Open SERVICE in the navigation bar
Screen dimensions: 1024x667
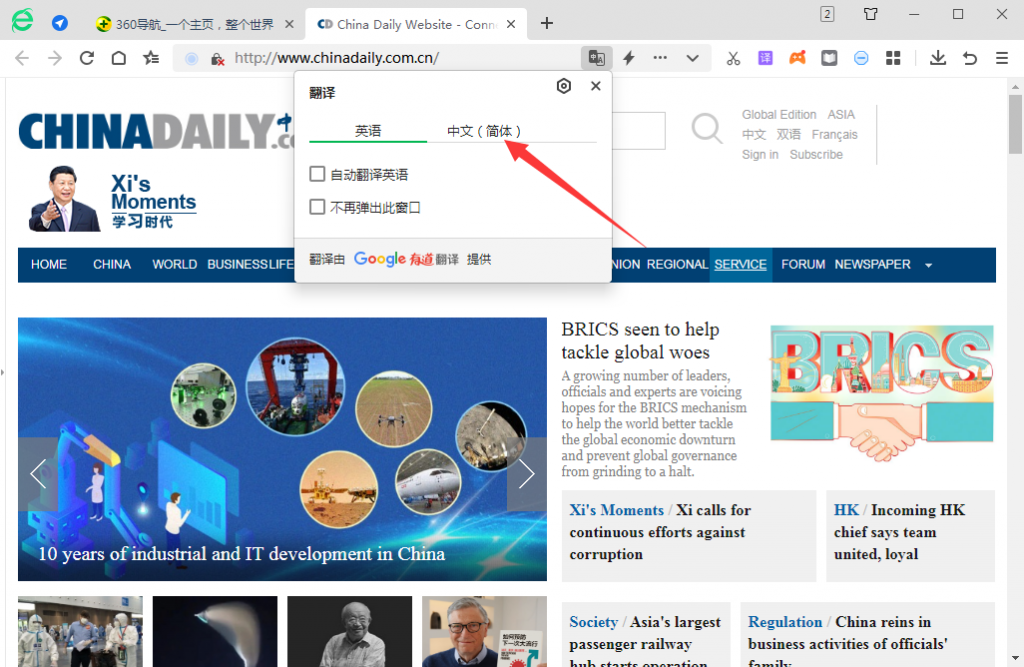(741, 265)
